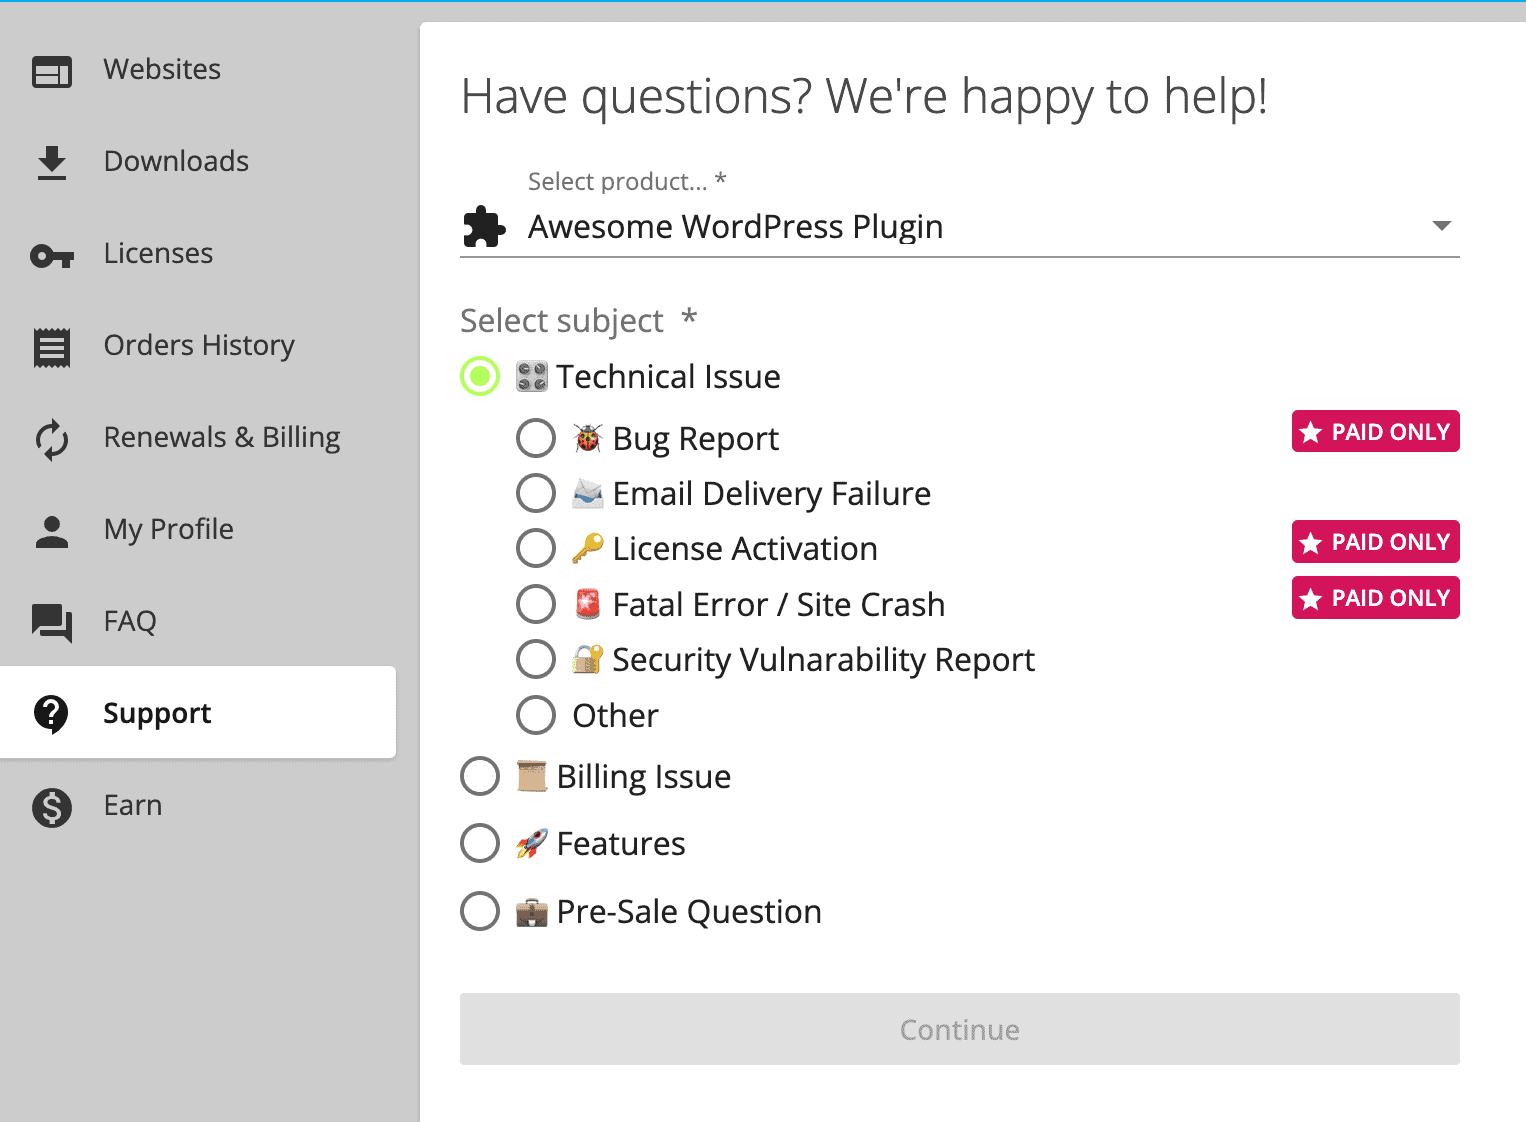
Task: Open the Websites menu item
Action: click(198, 70)
